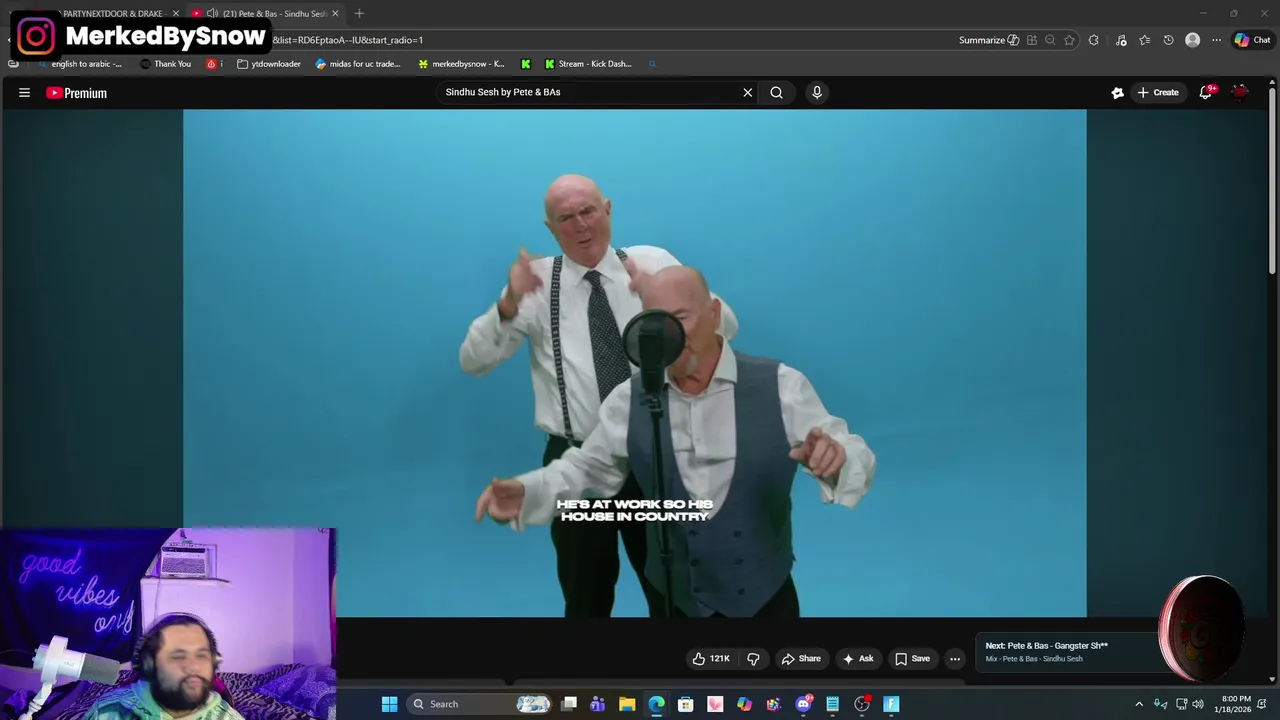
Task: Close the Pete & Bas - Sindhu Sesh tab
Action: point(335,13)
